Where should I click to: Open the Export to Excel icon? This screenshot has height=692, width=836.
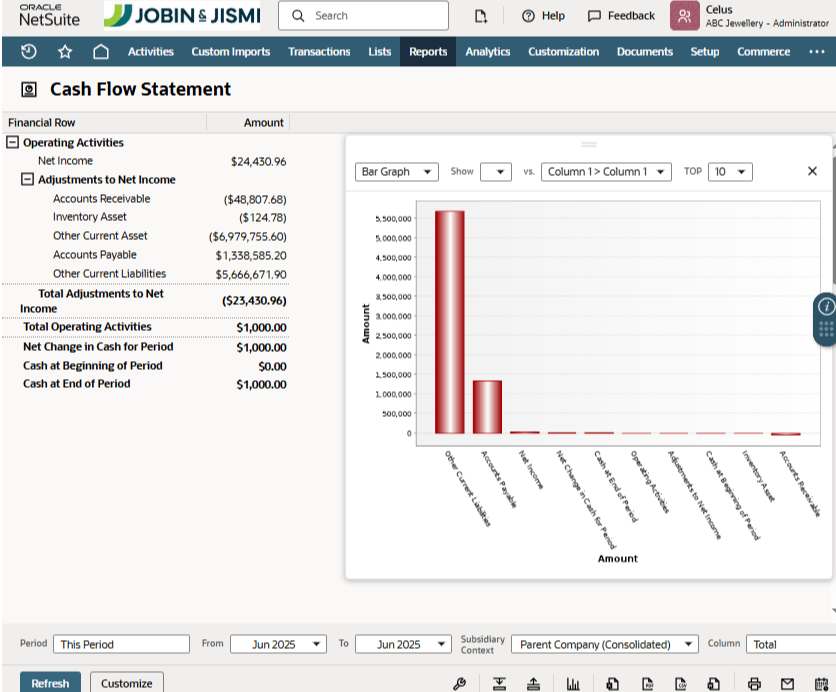(x=615, y=681)
